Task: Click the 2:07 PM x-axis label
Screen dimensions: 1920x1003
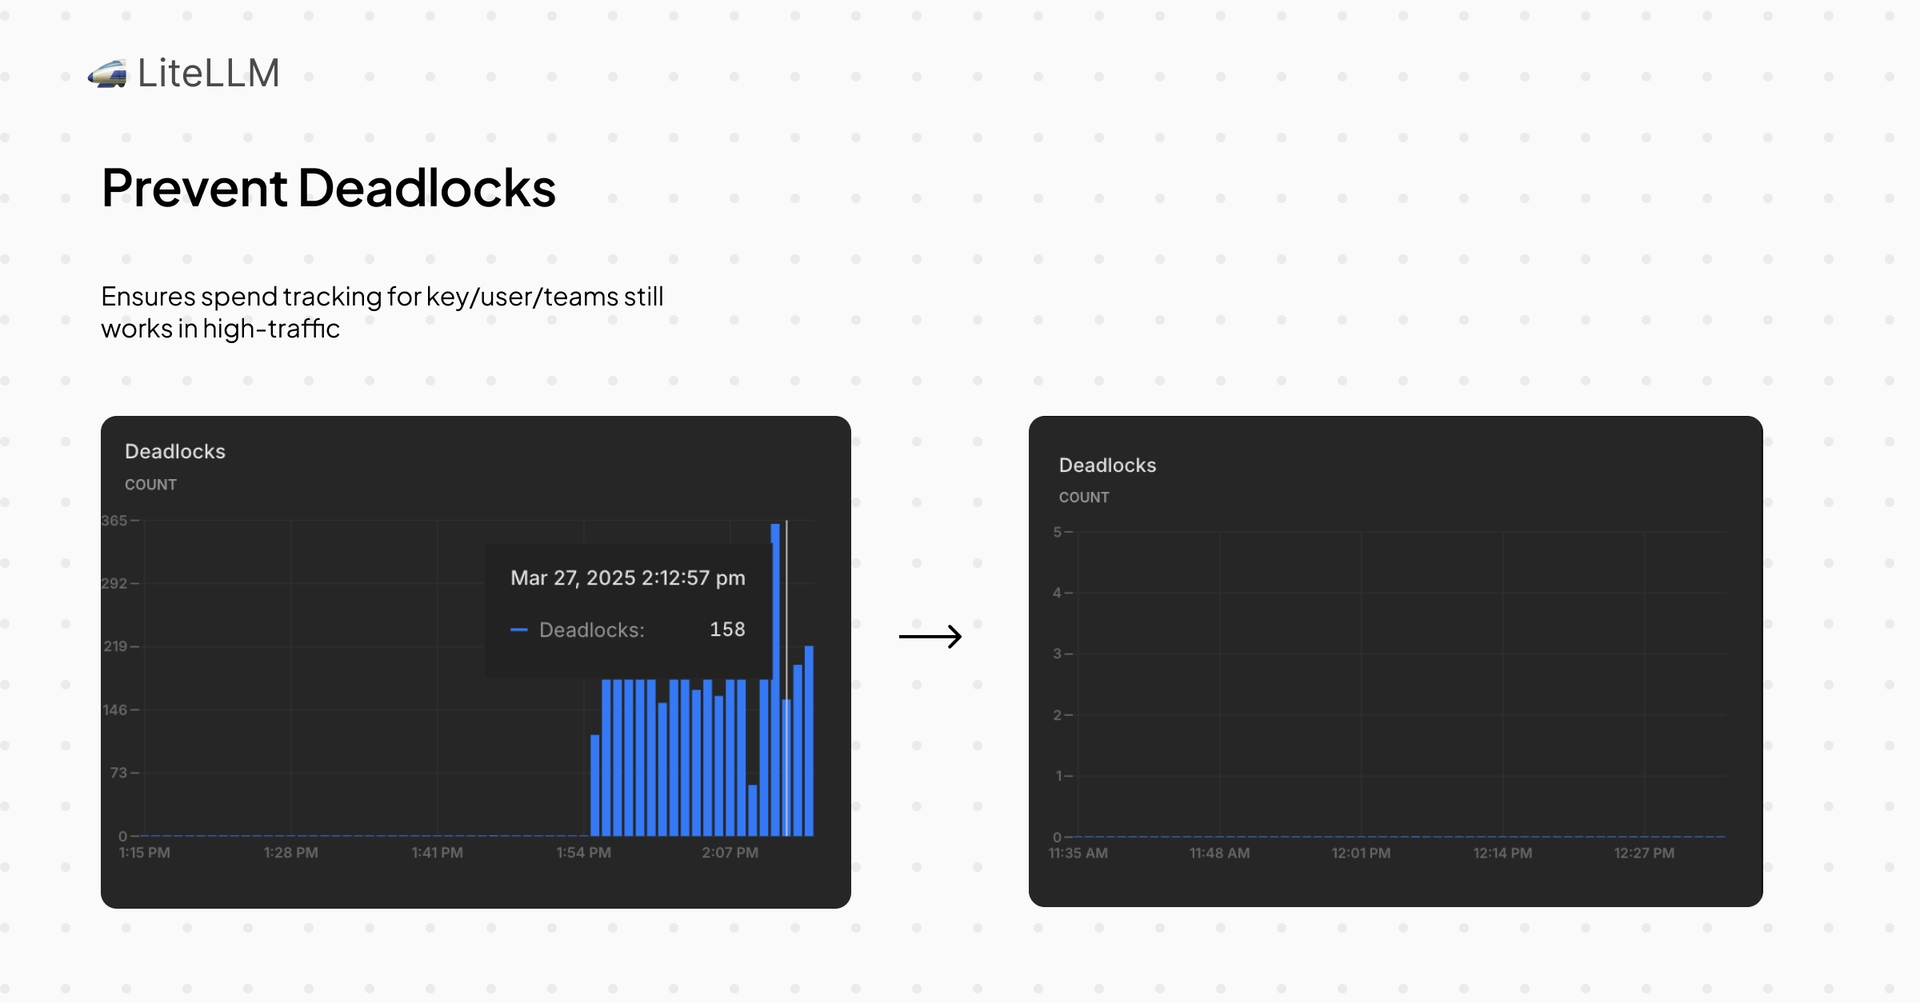Action: point(730,853)
